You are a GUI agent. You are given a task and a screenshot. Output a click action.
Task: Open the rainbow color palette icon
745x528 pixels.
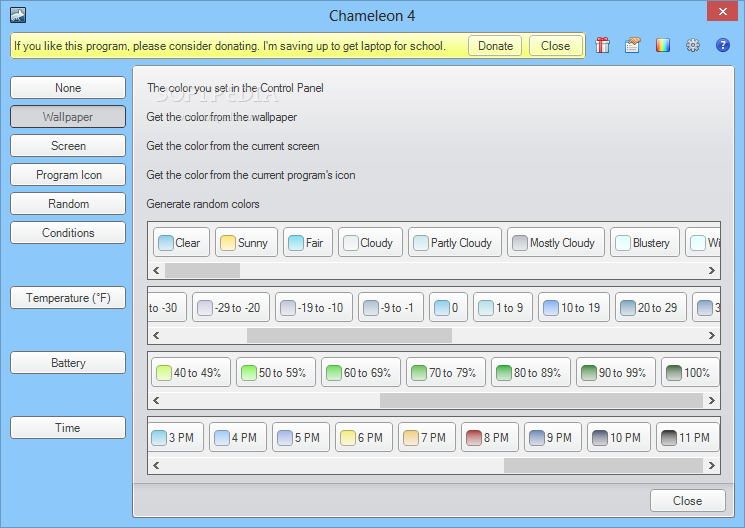[x=663, y=46]
